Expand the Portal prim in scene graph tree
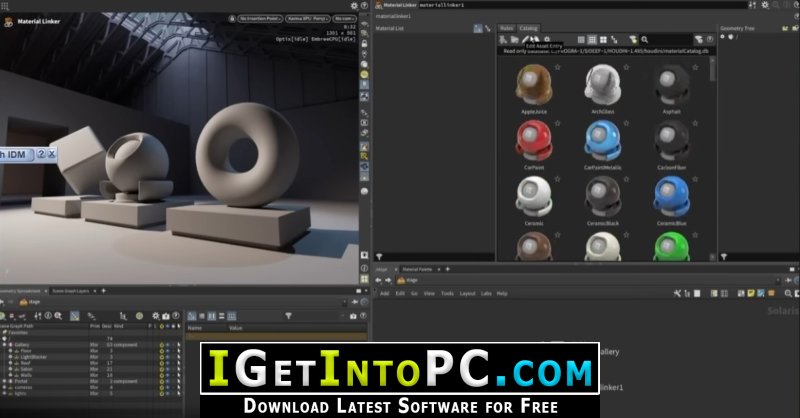 point(5,381)
